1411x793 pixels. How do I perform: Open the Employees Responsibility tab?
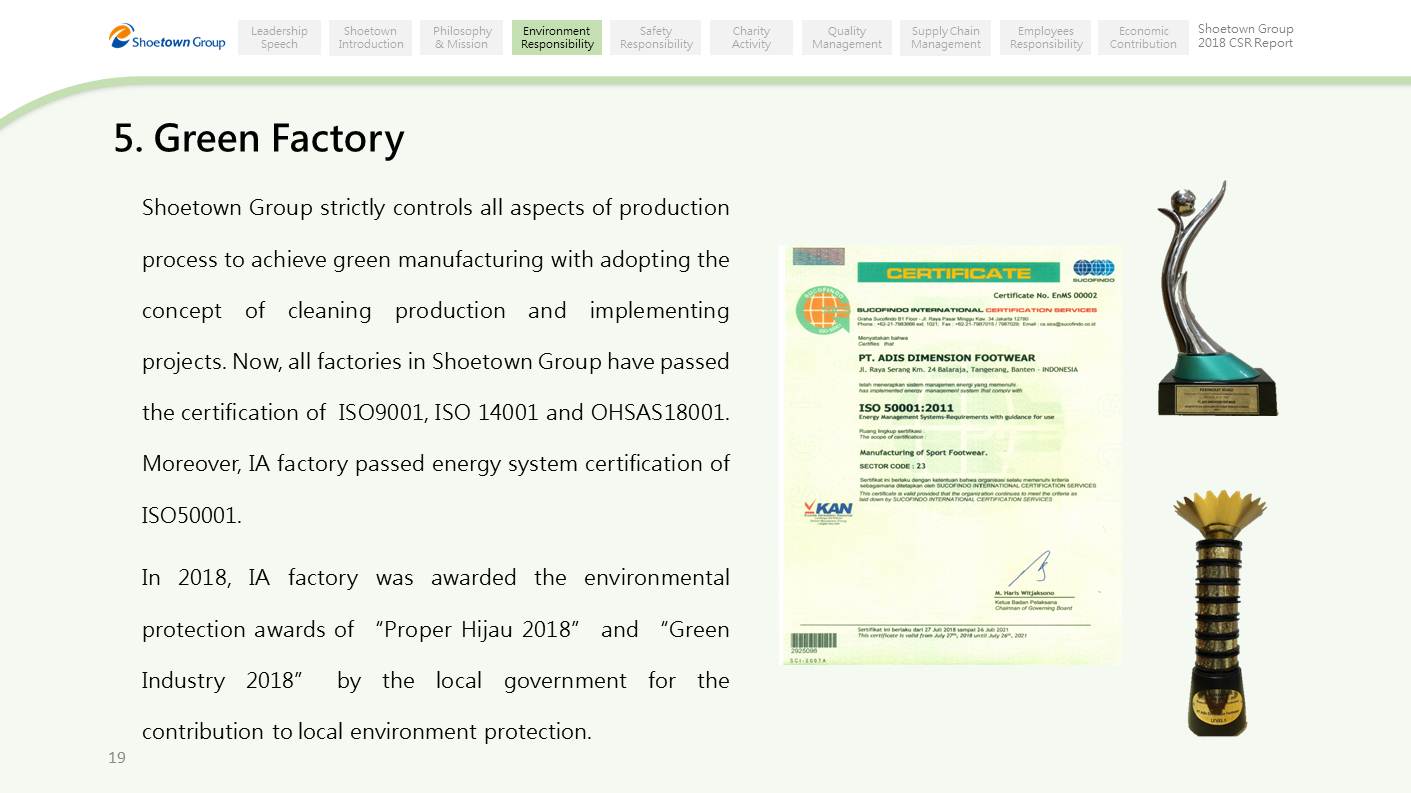[x=1046, y=38]
